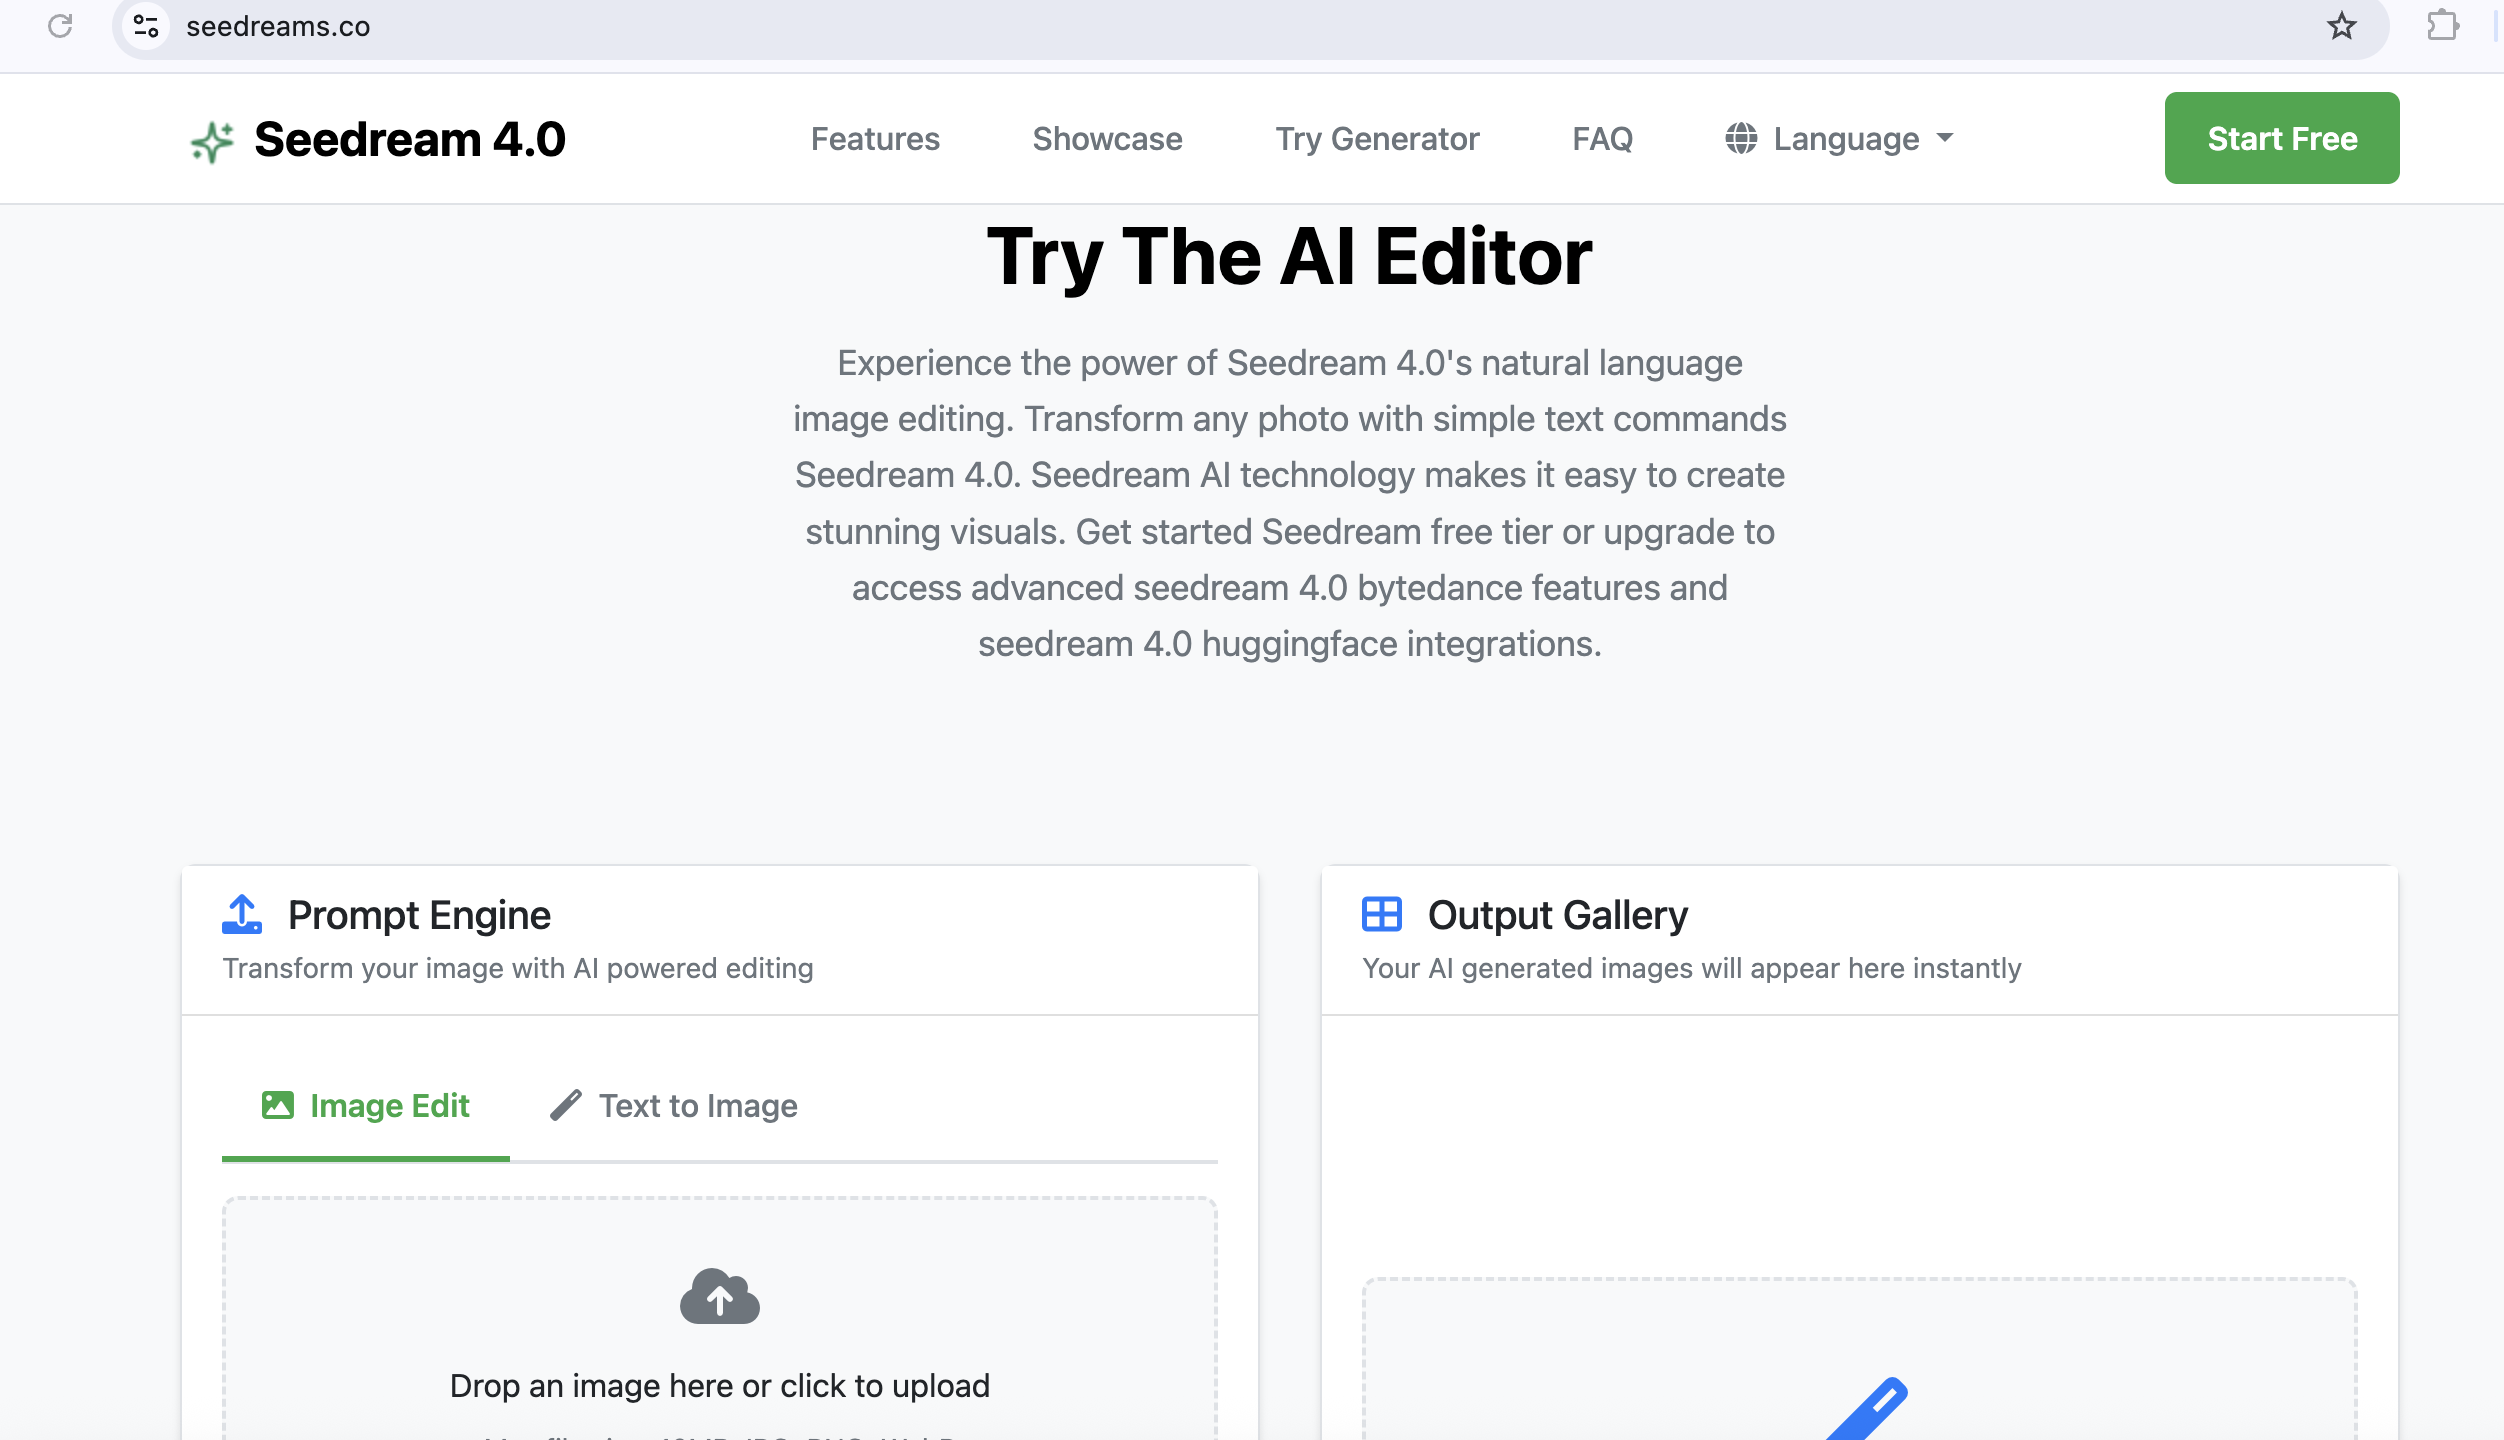Open the FAQ nav link
The height and width of the screenshot is (1440, 2504).
click(1602, 139)
